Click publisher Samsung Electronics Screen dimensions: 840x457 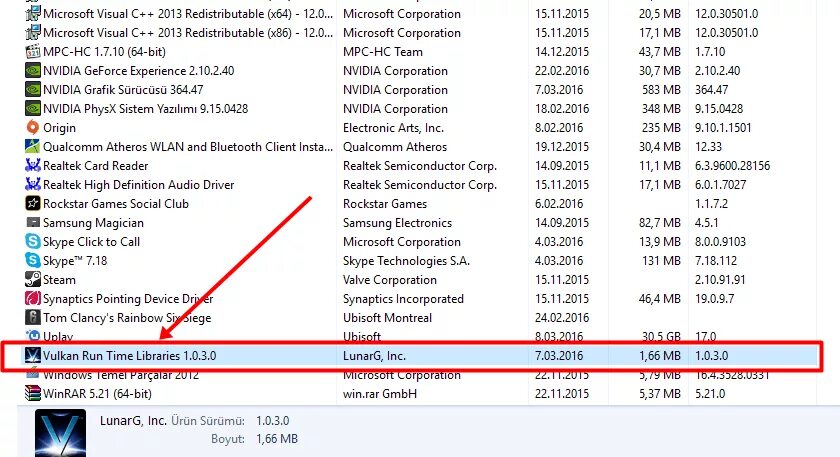coord(398,223)
